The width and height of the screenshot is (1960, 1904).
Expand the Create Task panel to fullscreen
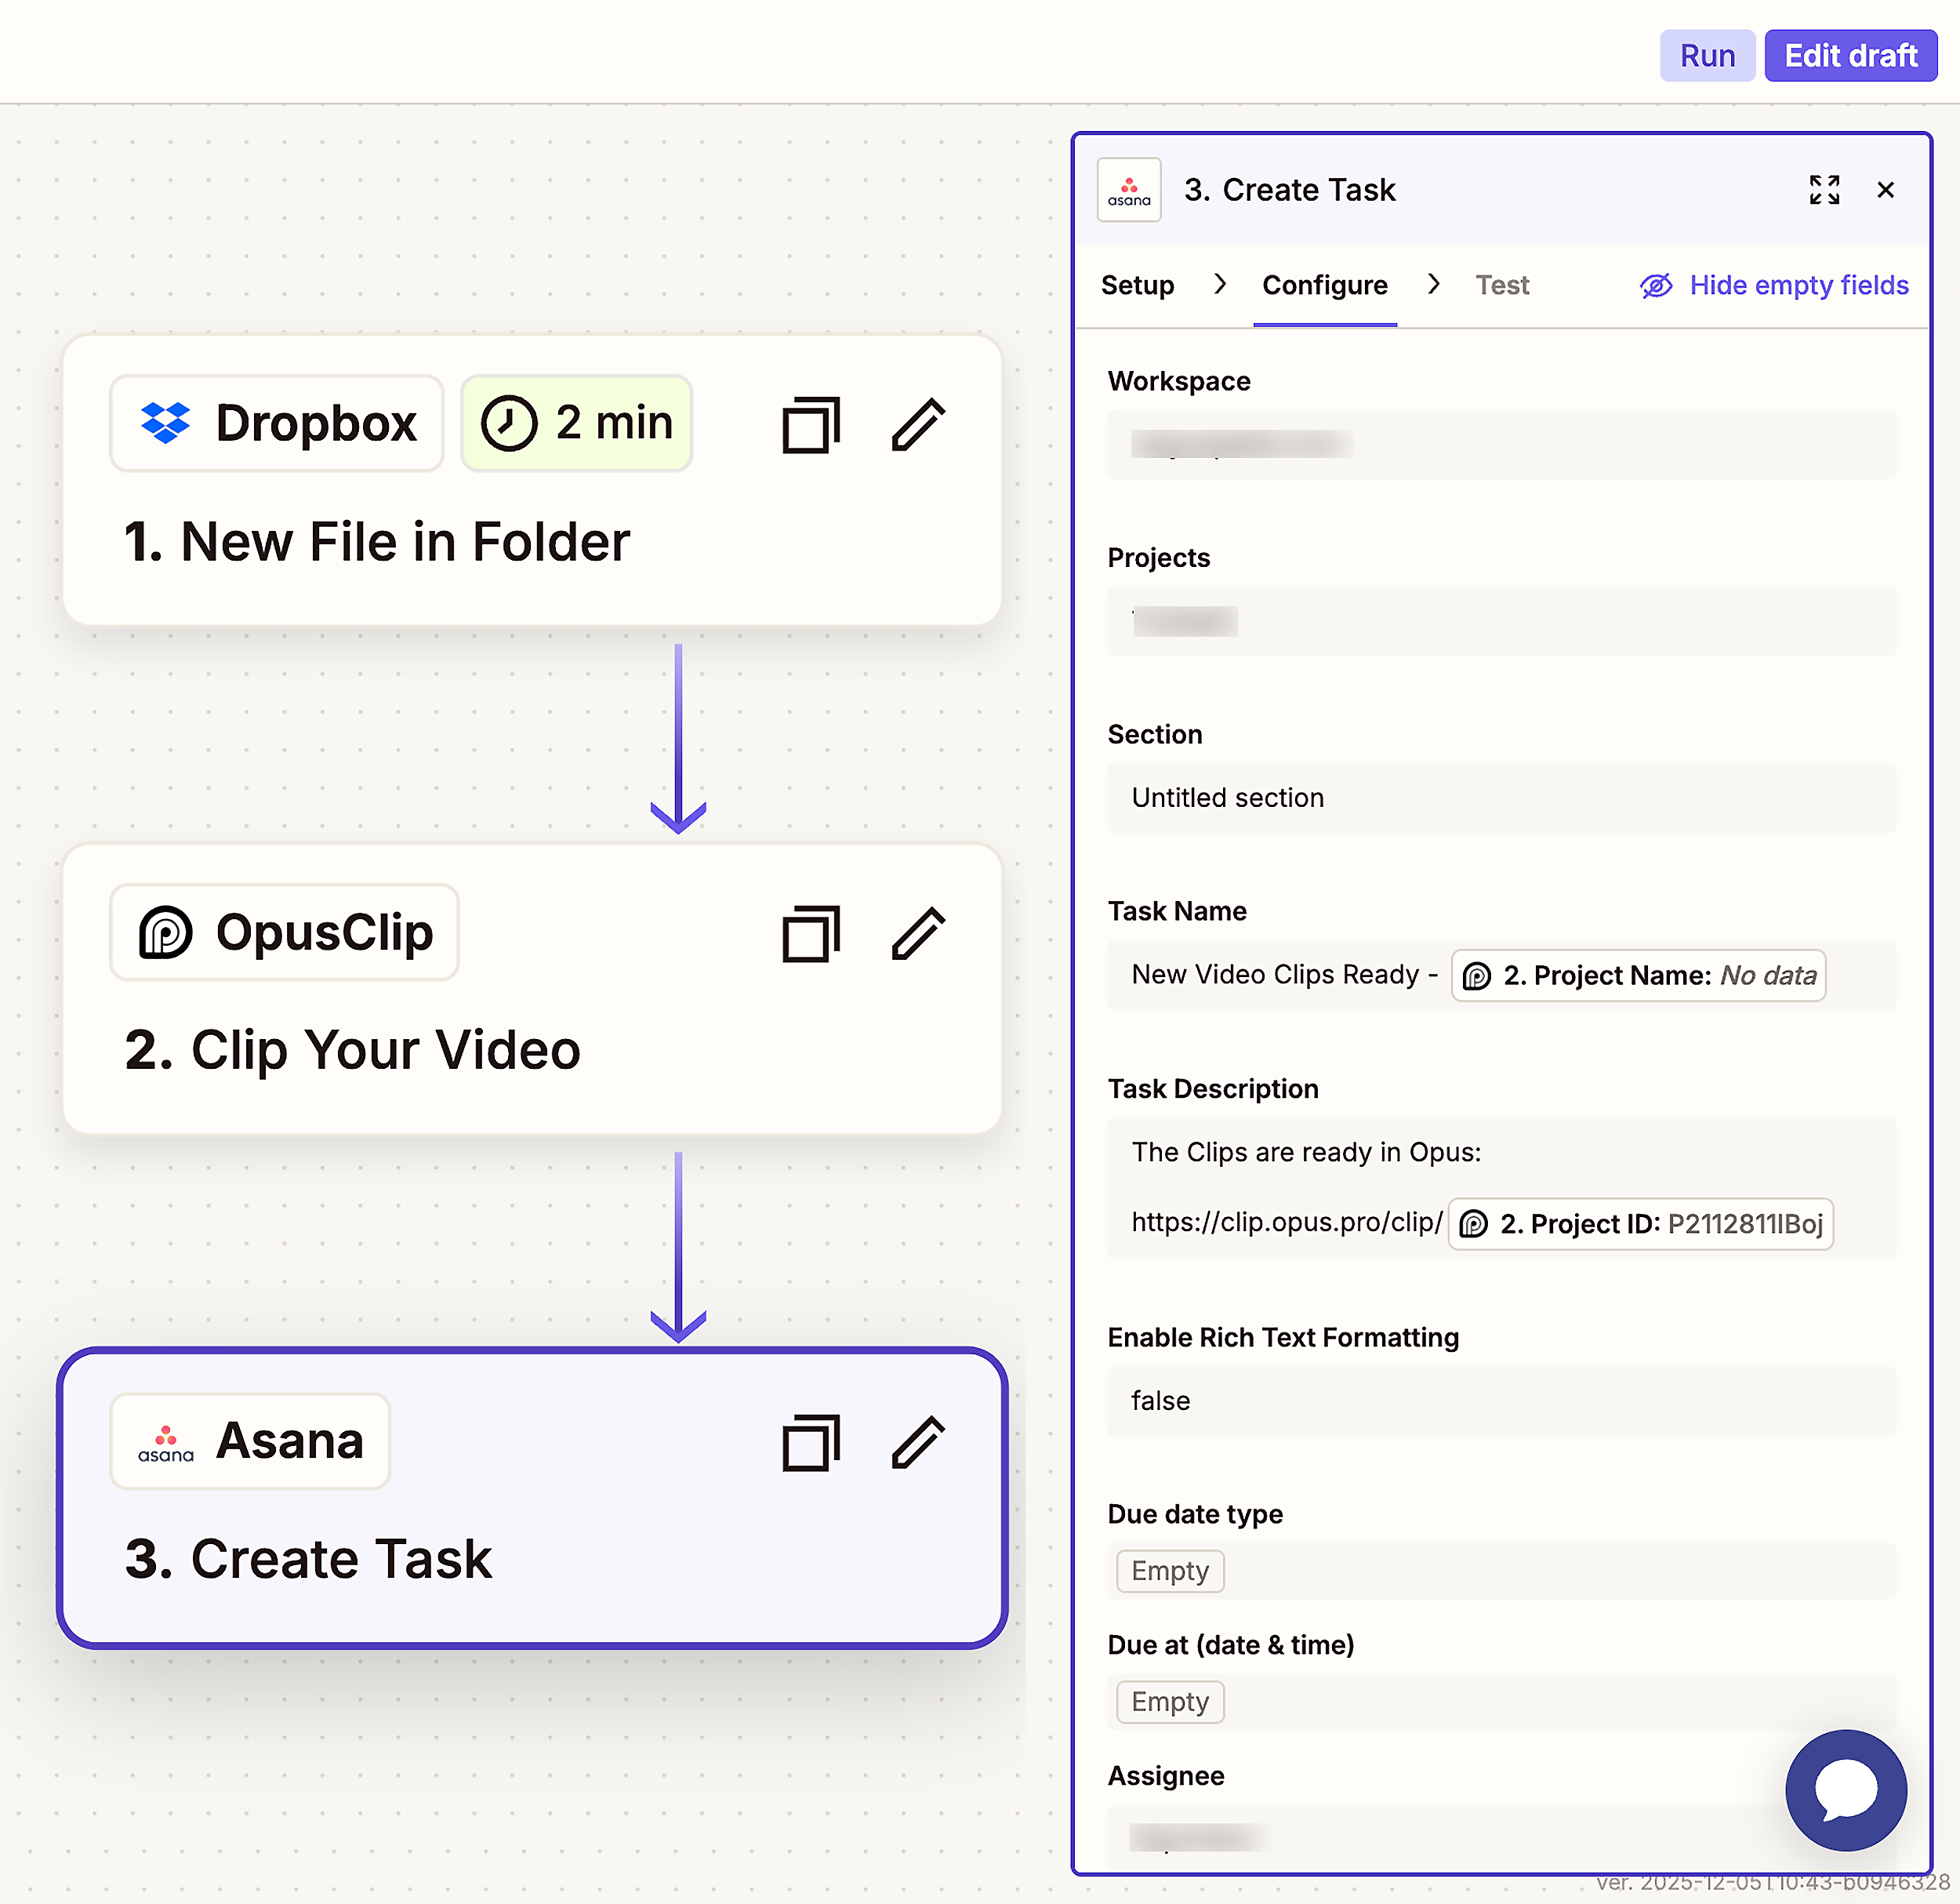pyautogui.click(x=1824, y=190)
